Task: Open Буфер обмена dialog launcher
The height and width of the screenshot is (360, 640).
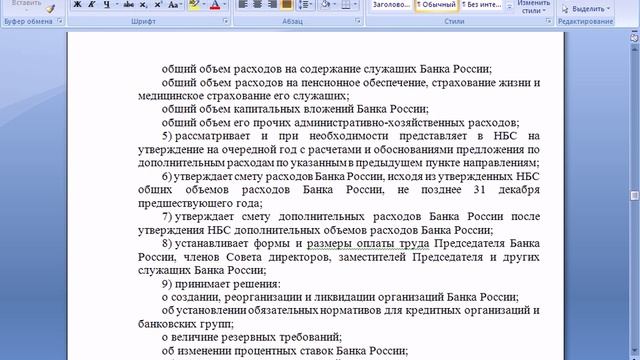Action: pos(60,21)
